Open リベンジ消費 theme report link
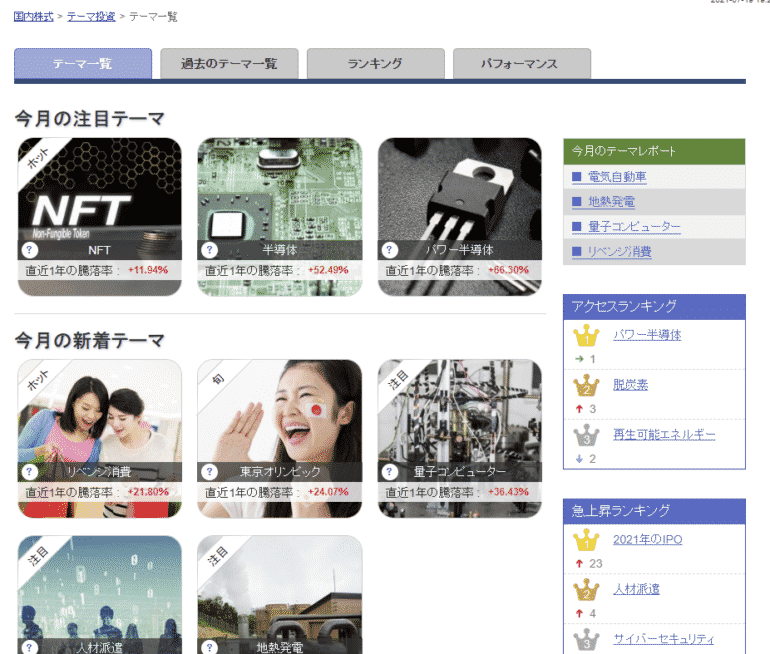770x654 pixels. (x=620, y=251)
